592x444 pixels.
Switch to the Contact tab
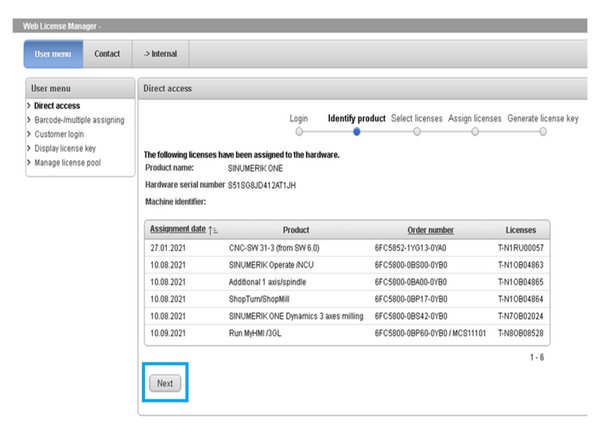tap(107, 54)
